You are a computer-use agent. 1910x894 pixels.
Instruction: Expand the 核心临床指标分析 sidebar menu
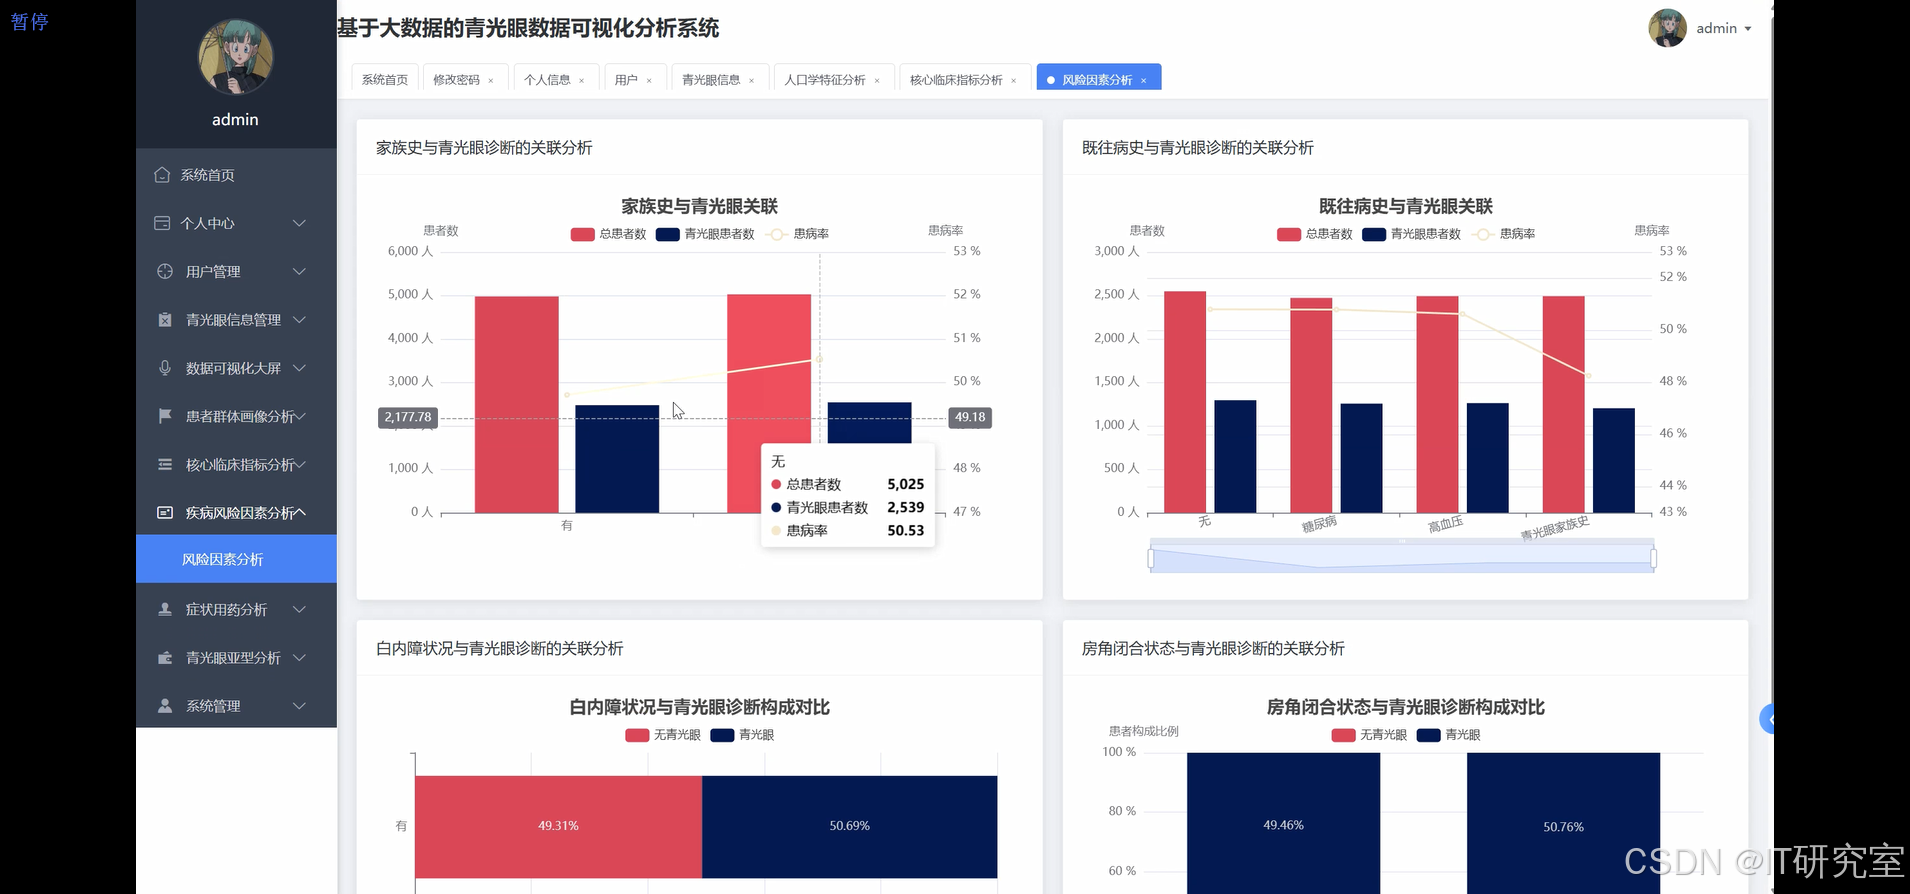pyautogui.click(x=299, y=464)
